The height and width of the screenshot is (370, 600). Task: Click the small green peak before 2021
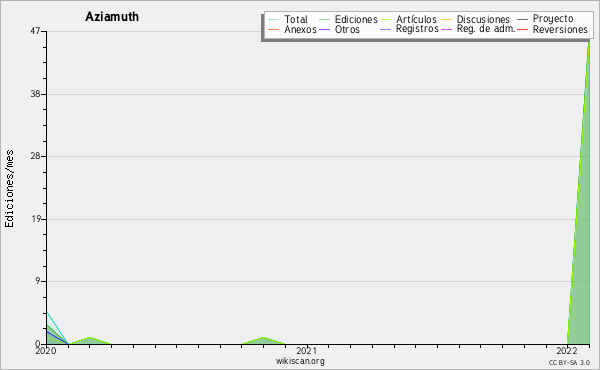click(263, 341)
